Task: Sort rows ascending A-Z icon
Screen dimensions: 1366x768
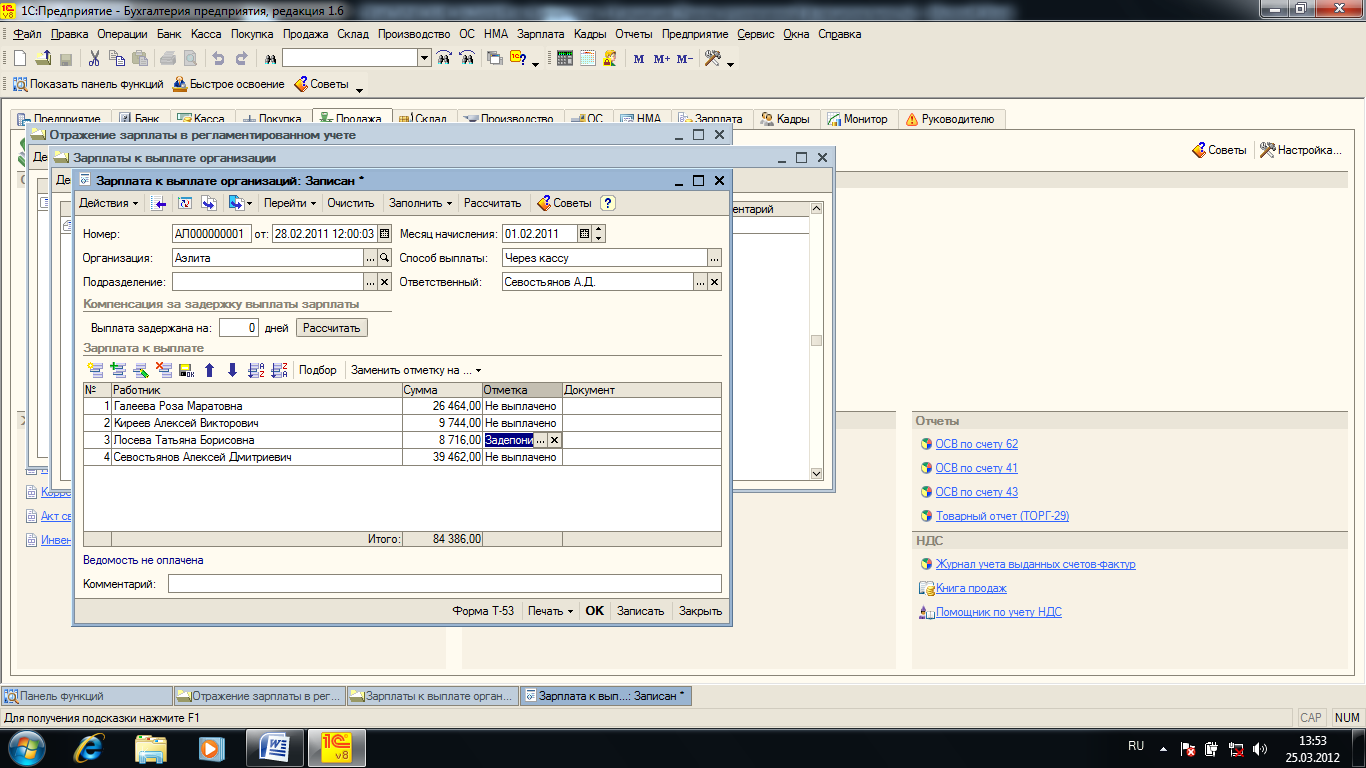Action: 255,370
